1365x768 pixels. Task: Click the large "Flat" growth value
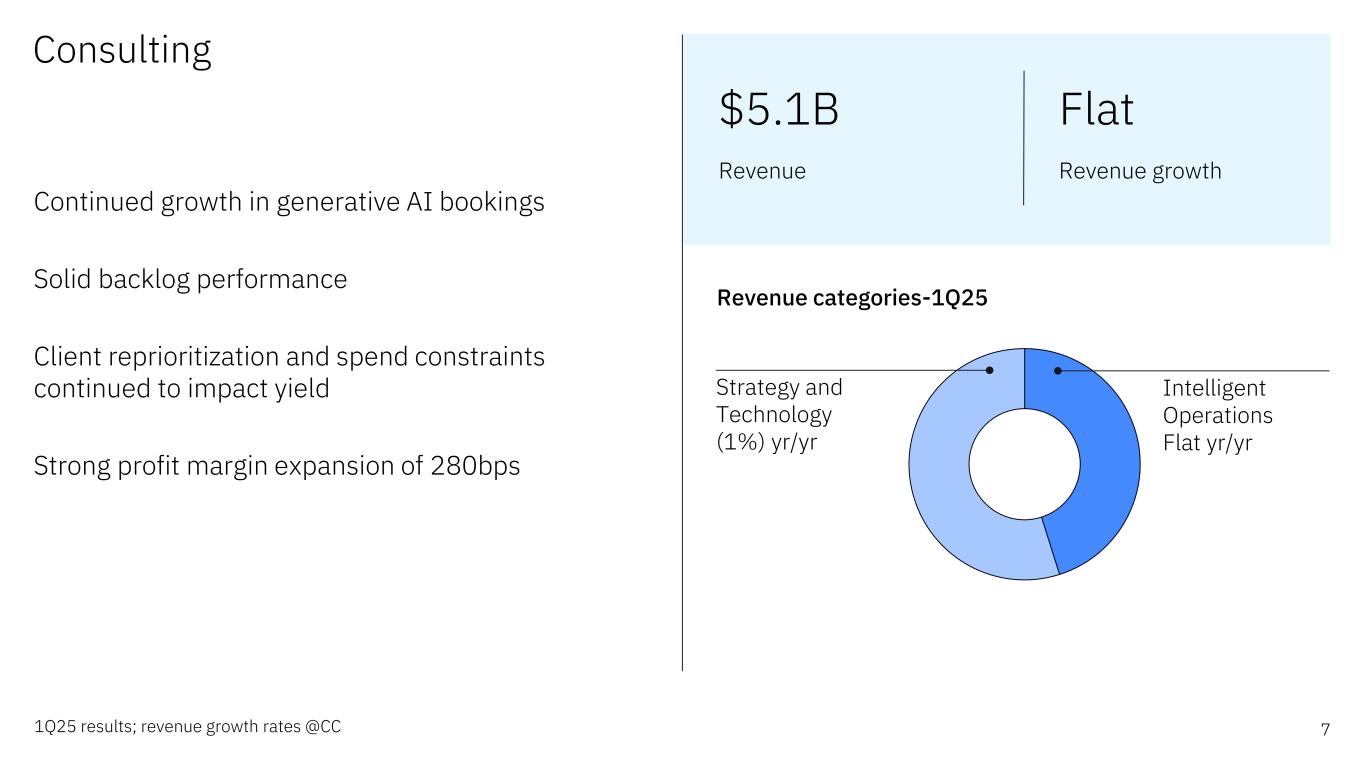tap(1096, 110)
